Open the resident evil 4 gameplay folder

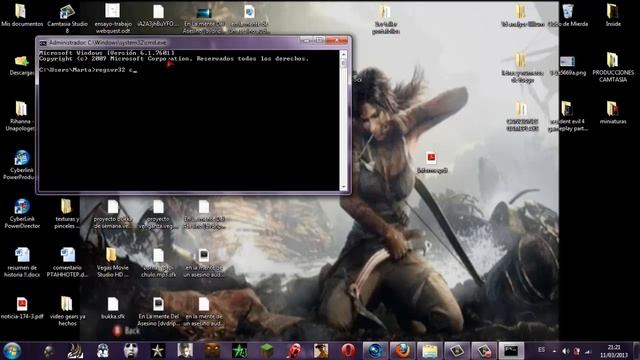[x=567, y=116]
